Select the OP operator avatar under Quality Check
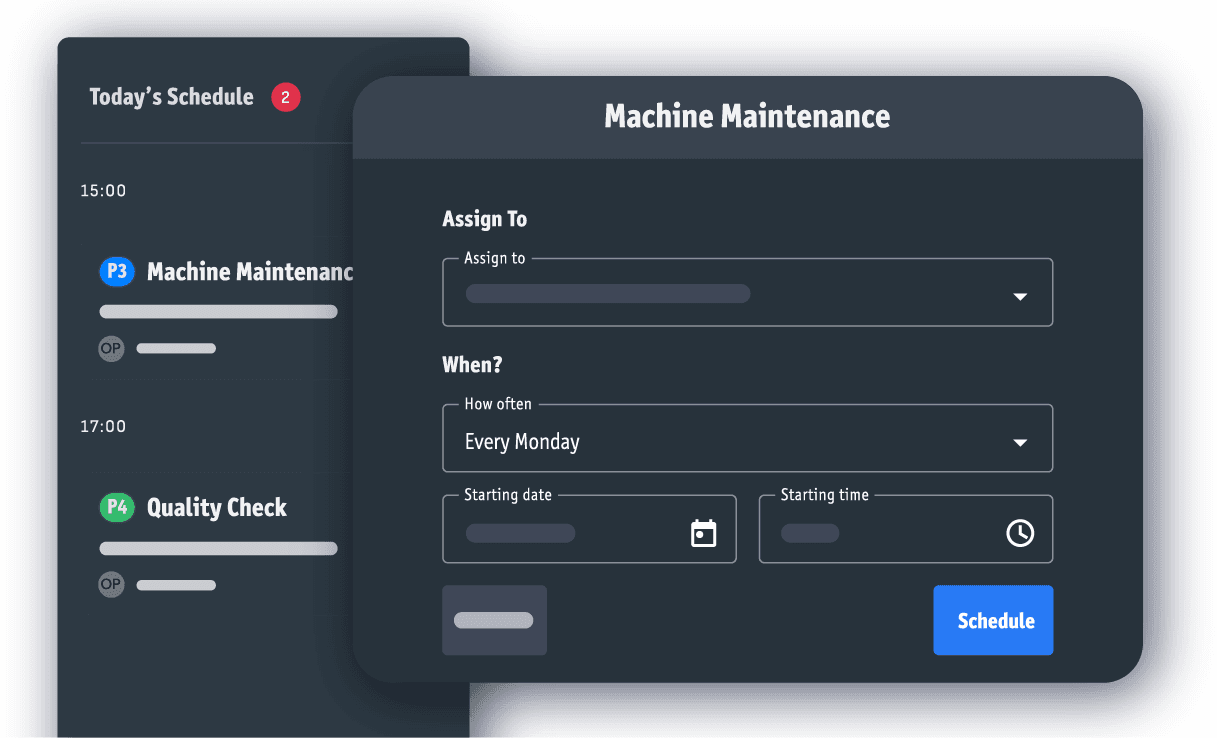Screen dimensions: 1217x738 point(111,584)
